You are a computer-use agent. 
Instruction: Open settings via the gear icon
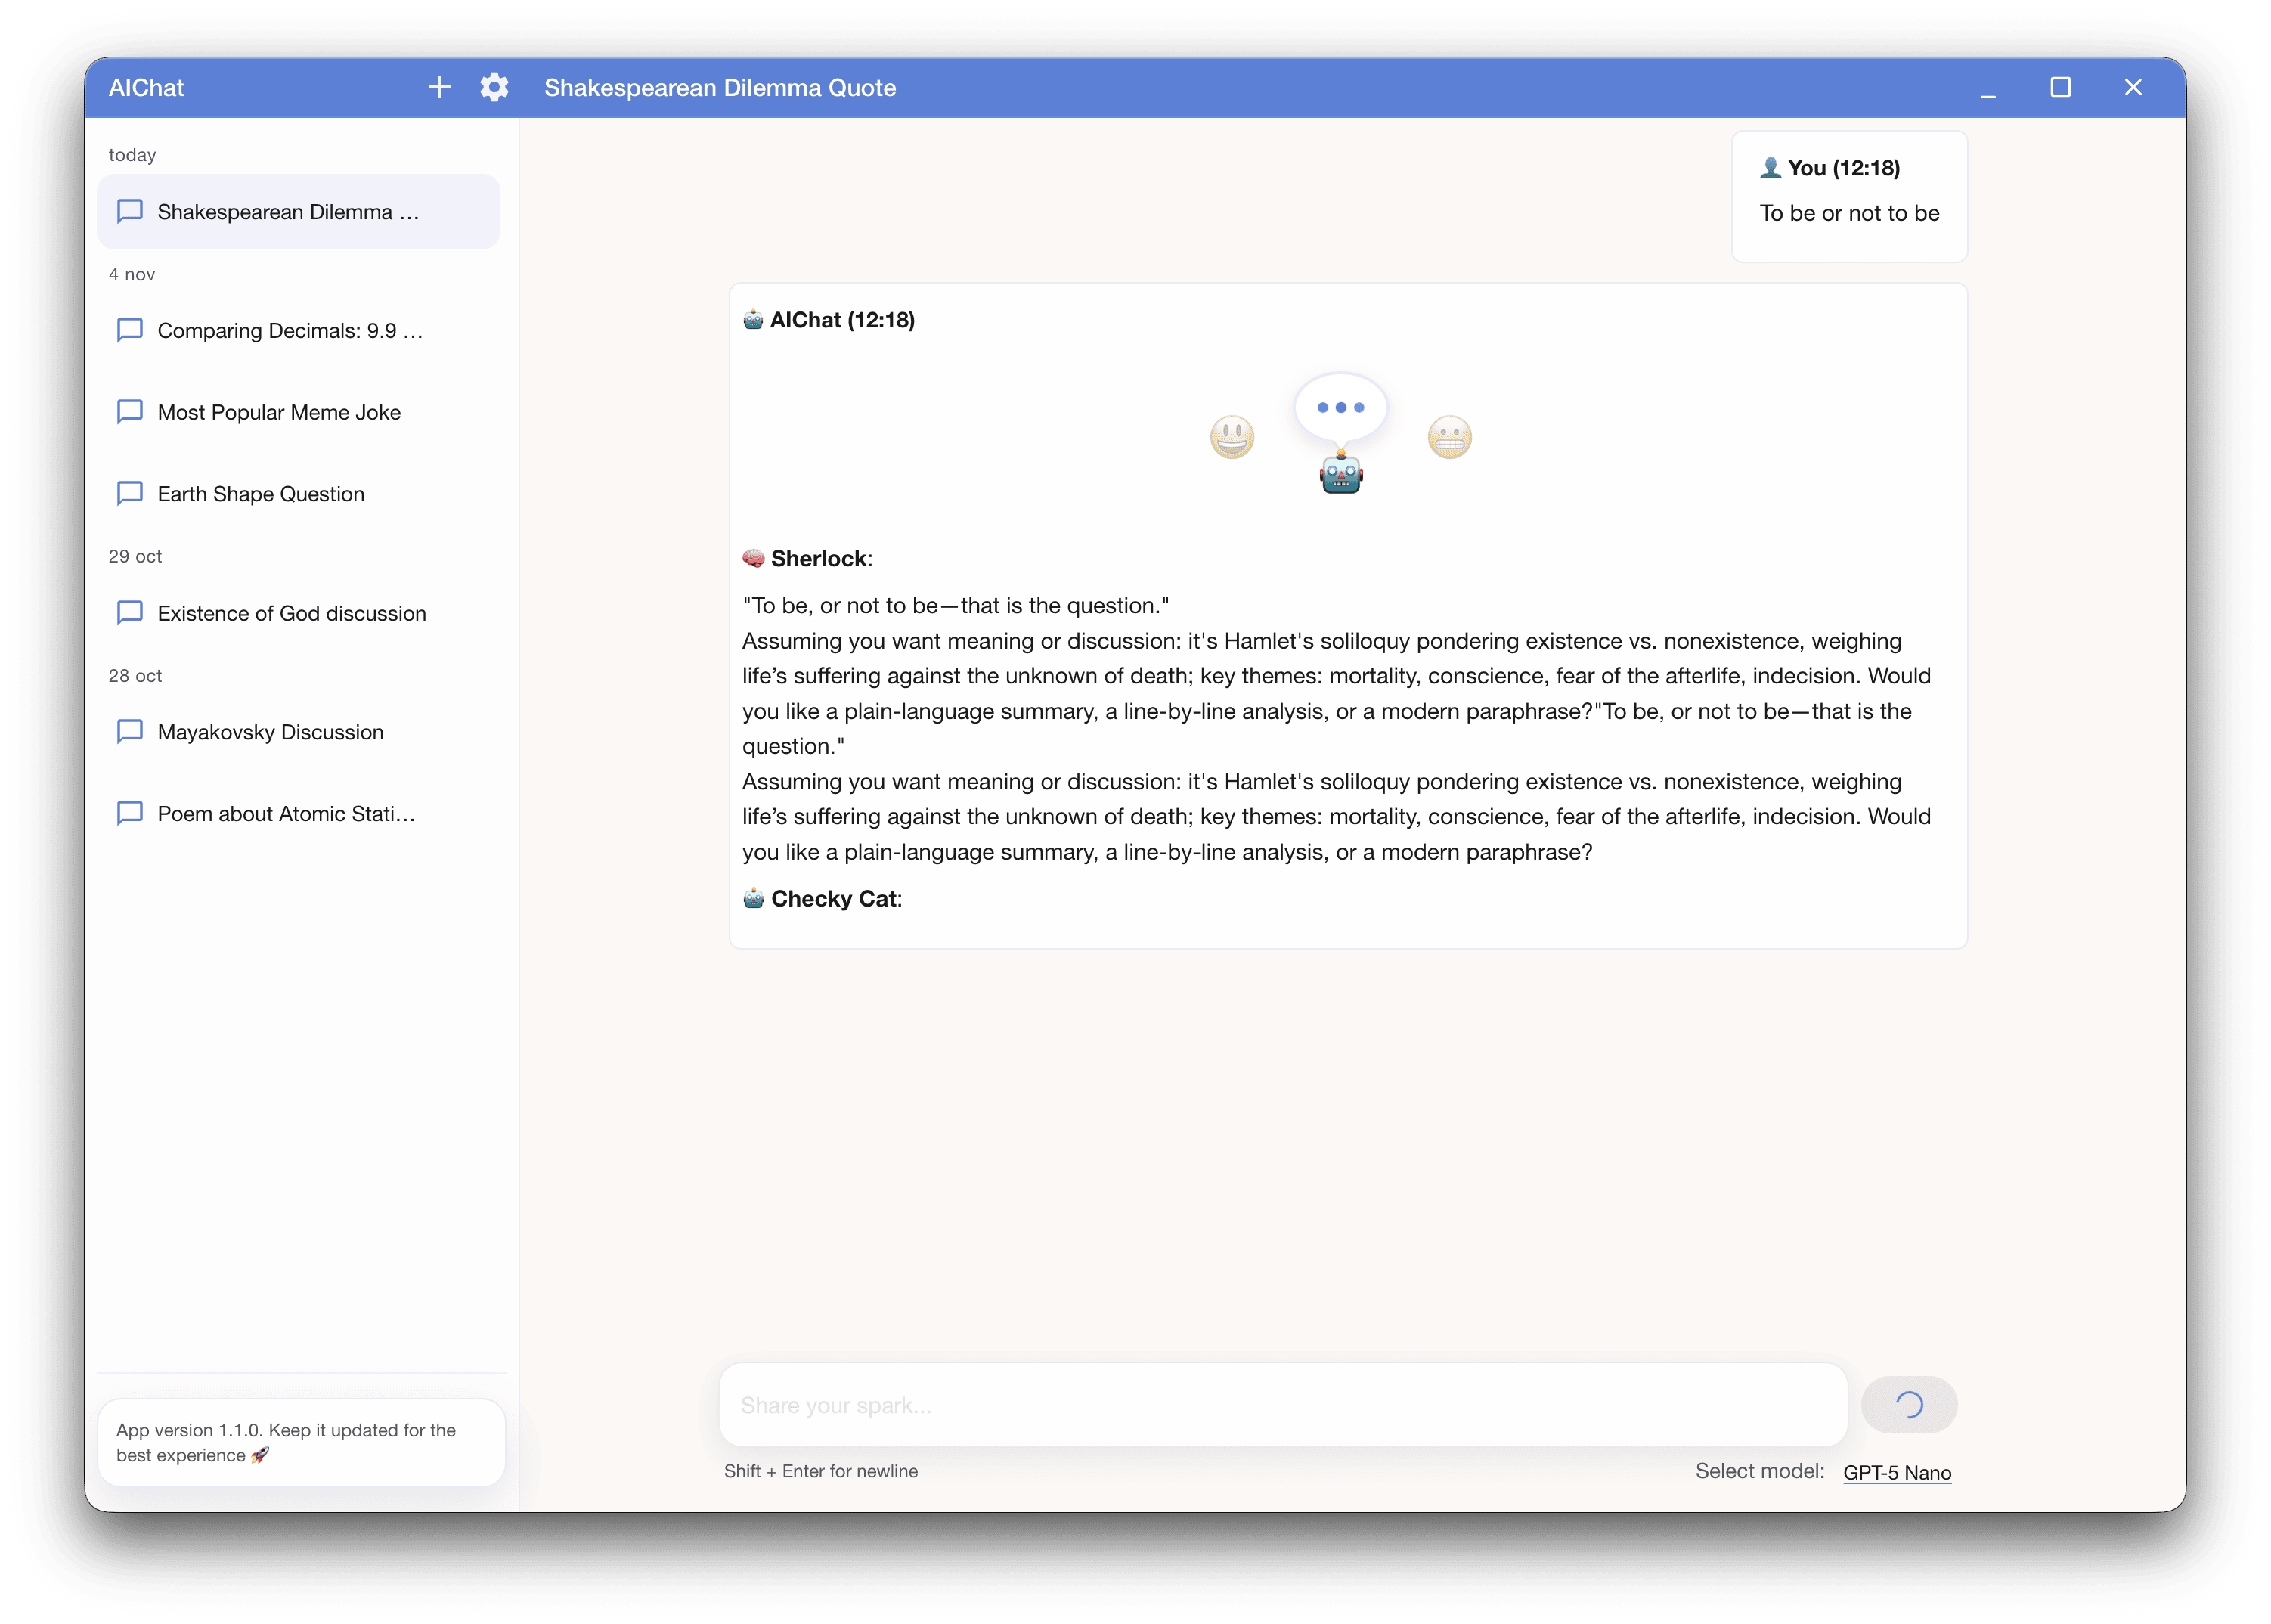pyautogui.click(x=494, y=88)
